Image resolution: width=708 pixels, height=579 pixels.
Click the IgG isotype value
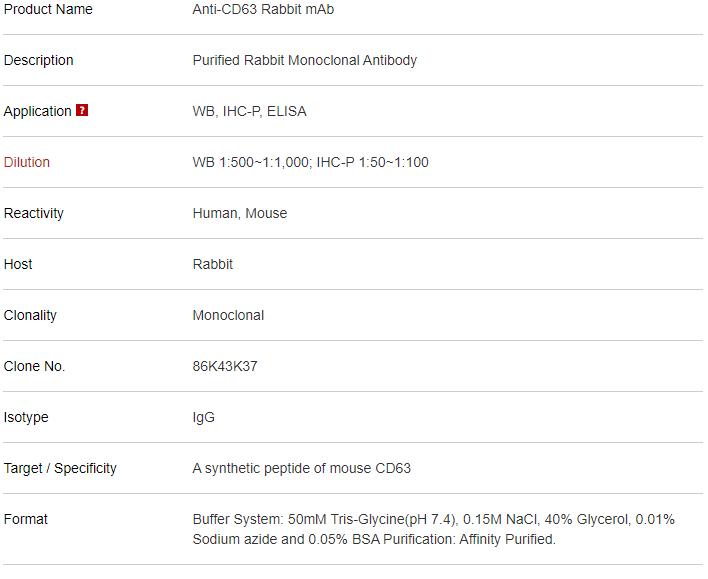tap(204, 417)
